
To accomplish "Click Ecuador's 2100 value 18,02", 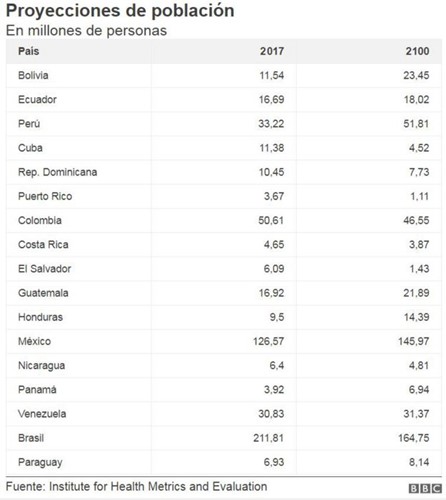I will (416, 99).
